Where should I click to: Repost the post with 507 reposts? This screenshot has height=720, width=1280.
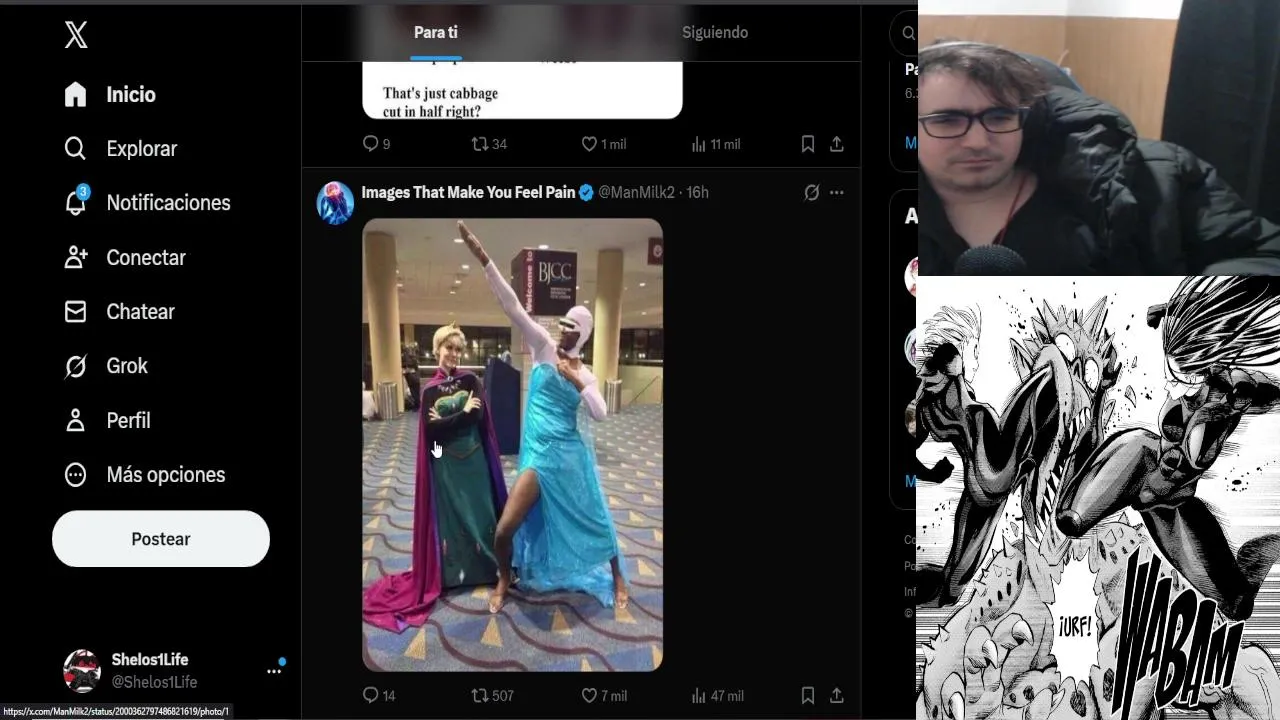point(492,695)
